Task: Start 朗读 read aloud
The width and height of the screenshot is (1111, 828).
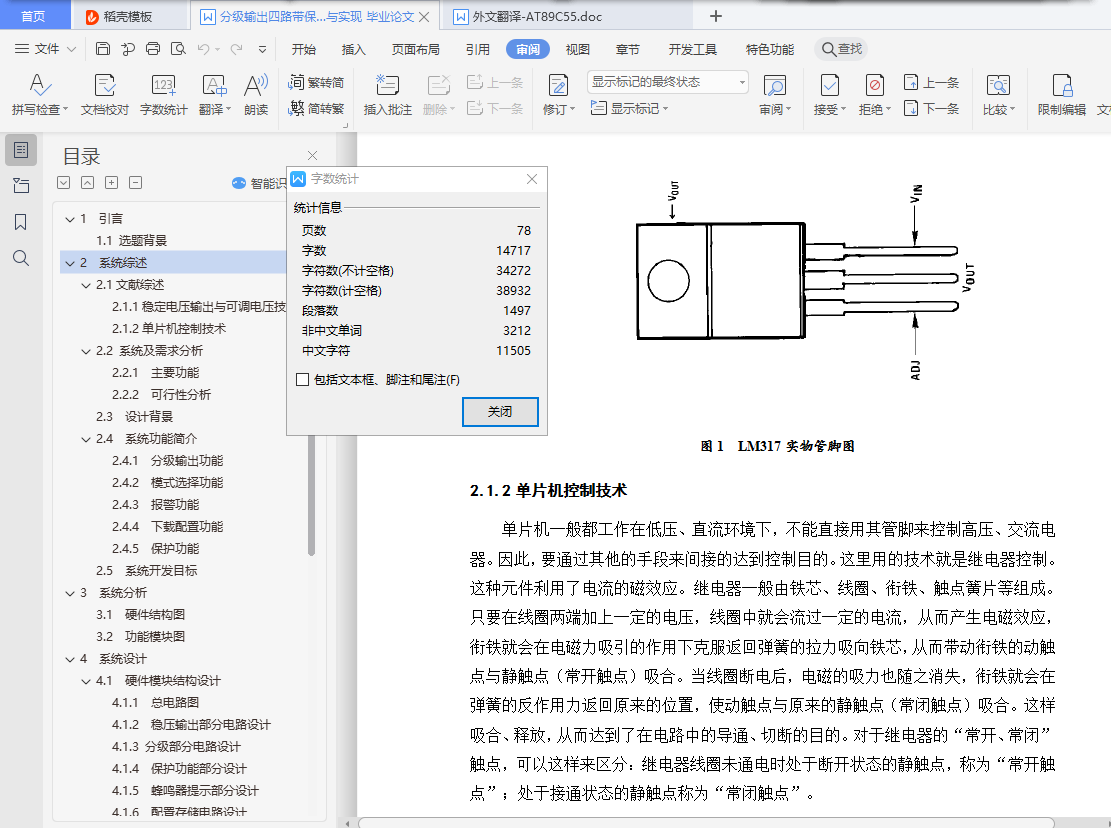Action: click(x=256, y=94)
